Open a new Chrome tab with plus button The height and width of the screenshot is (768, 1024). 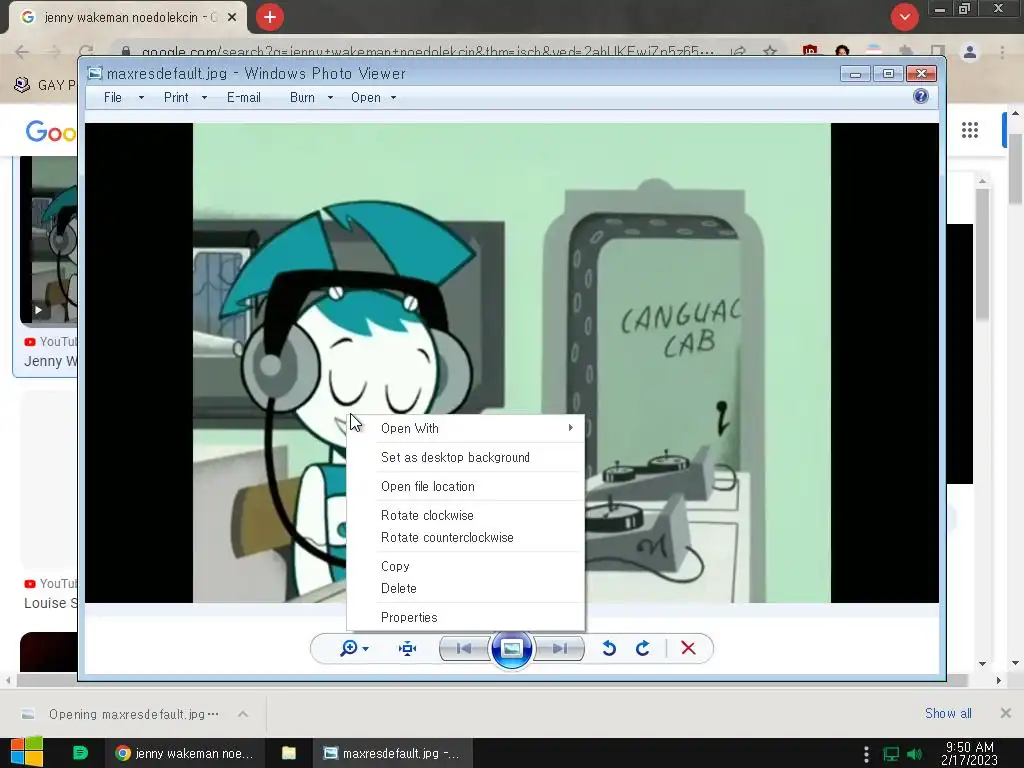point(270,17)
